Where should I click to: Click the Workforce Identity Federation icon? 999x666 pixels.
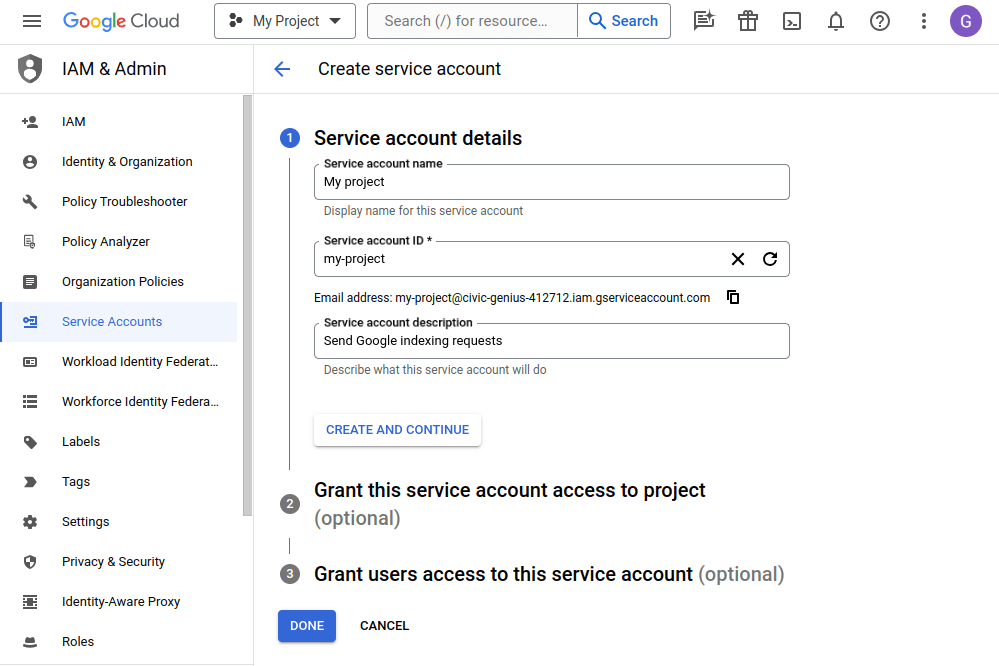pyautogui.click(x=30, y=402)
